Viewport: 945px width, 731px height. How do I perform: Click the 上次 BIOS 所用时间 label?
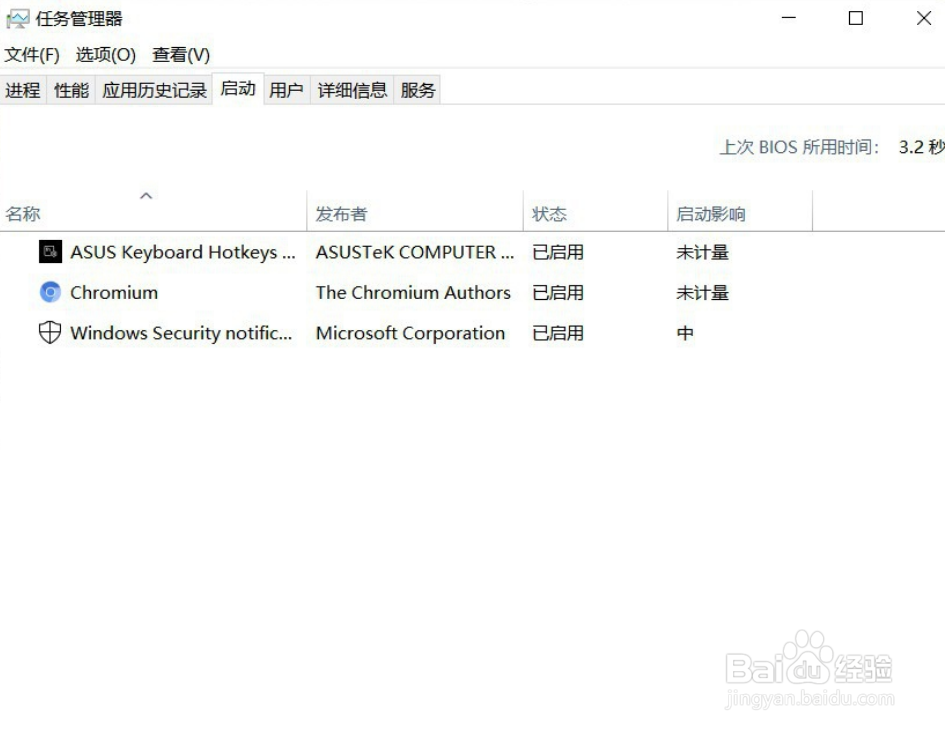[800, 147]
